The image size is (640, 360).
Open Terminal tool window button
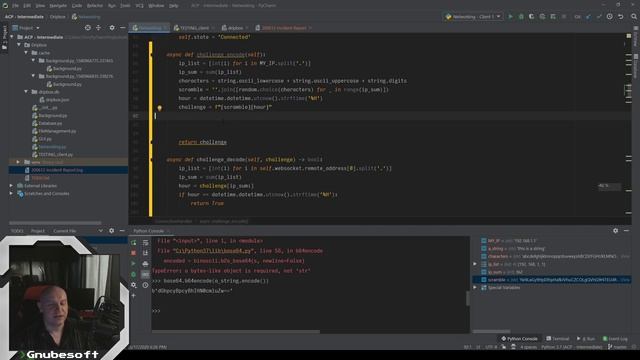click(x=558, y=339)
